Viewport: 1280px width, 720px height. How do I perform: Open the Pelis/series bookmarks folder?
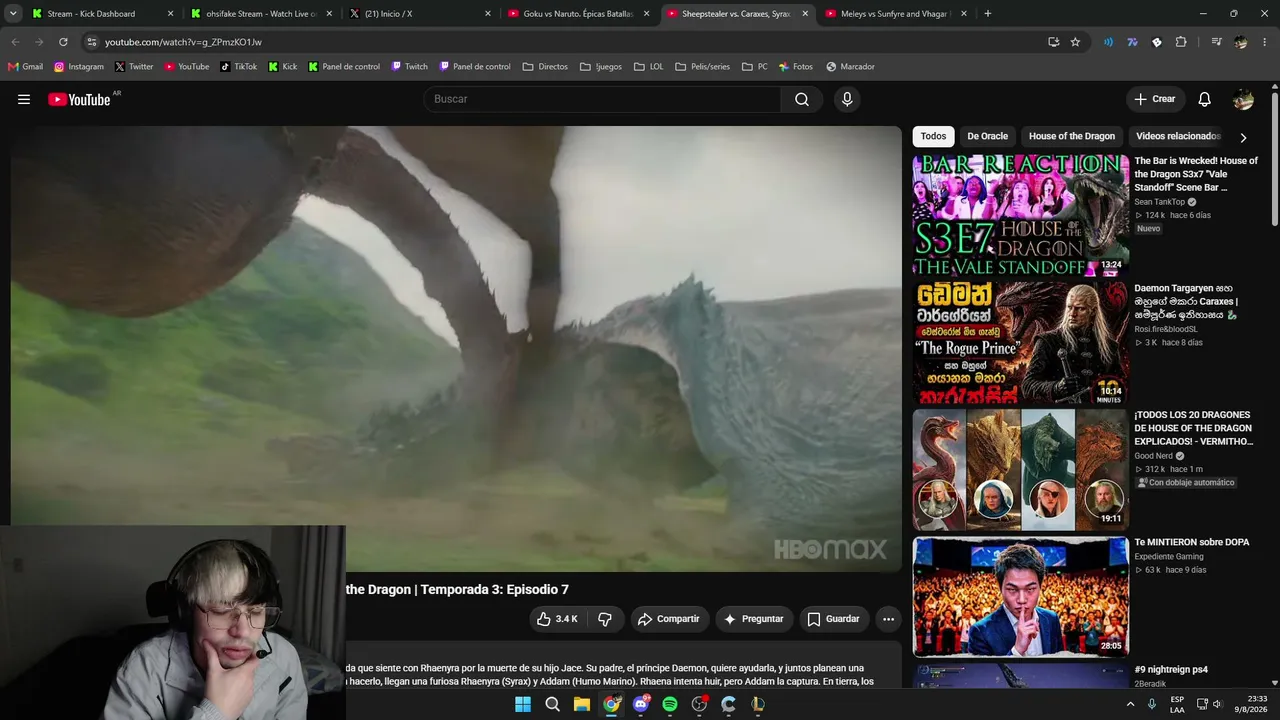703,67
